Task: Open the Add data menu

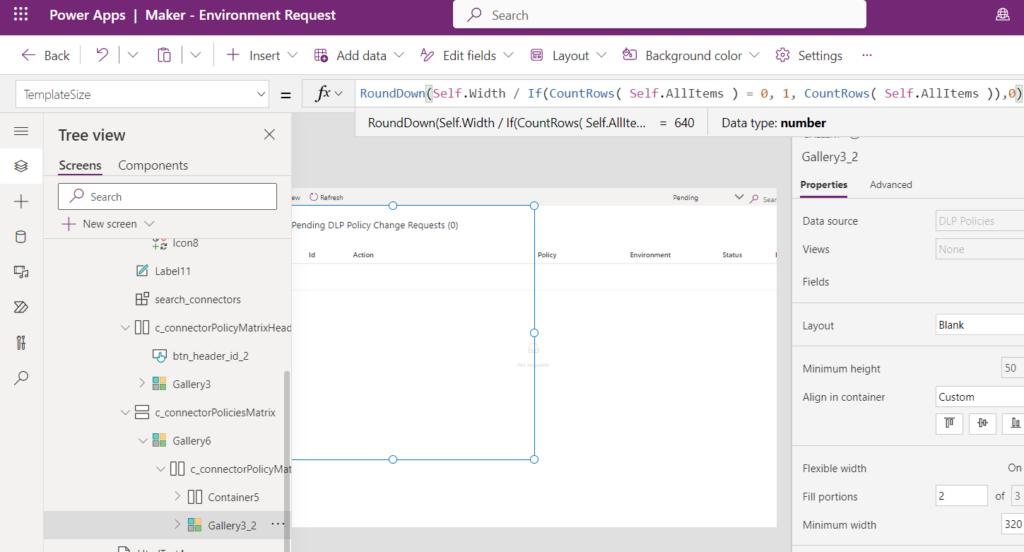Action: pyautogui.click(x=359, y=56)
